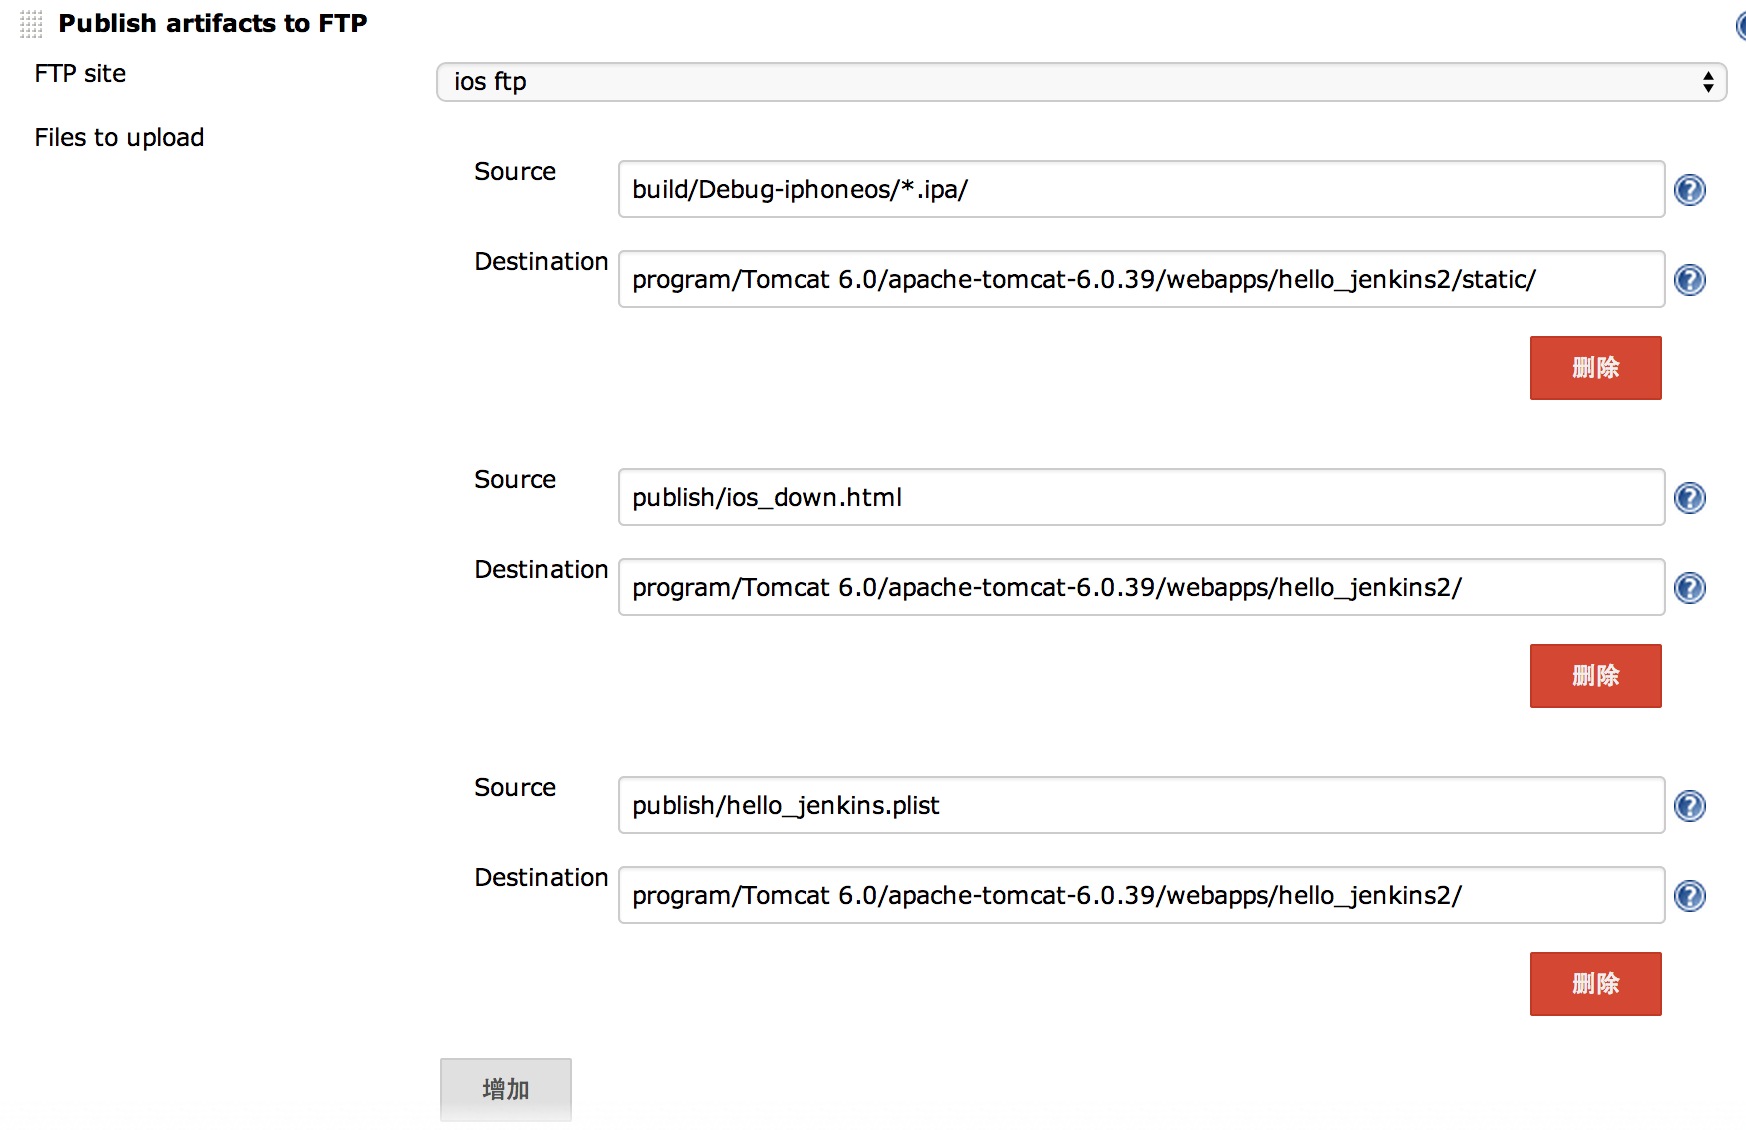Focus the second entry's destination field

tap(1141, 587)
